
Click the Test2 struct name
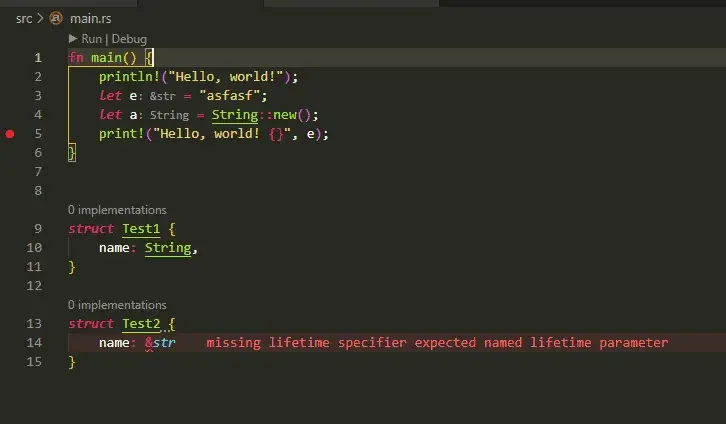point(141,324)
